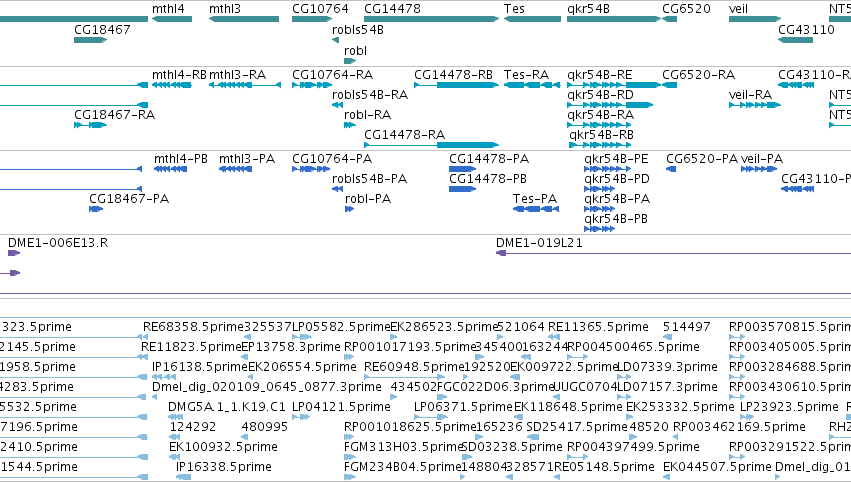Select the veil-PA protein label
This screenshot has width=851, height=482.
tap(762, 159)
